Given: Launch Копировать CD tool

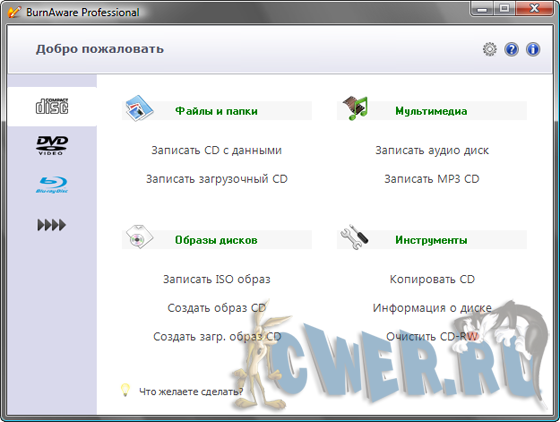Looking at the screenshot, I should click(x=432, y=279).
